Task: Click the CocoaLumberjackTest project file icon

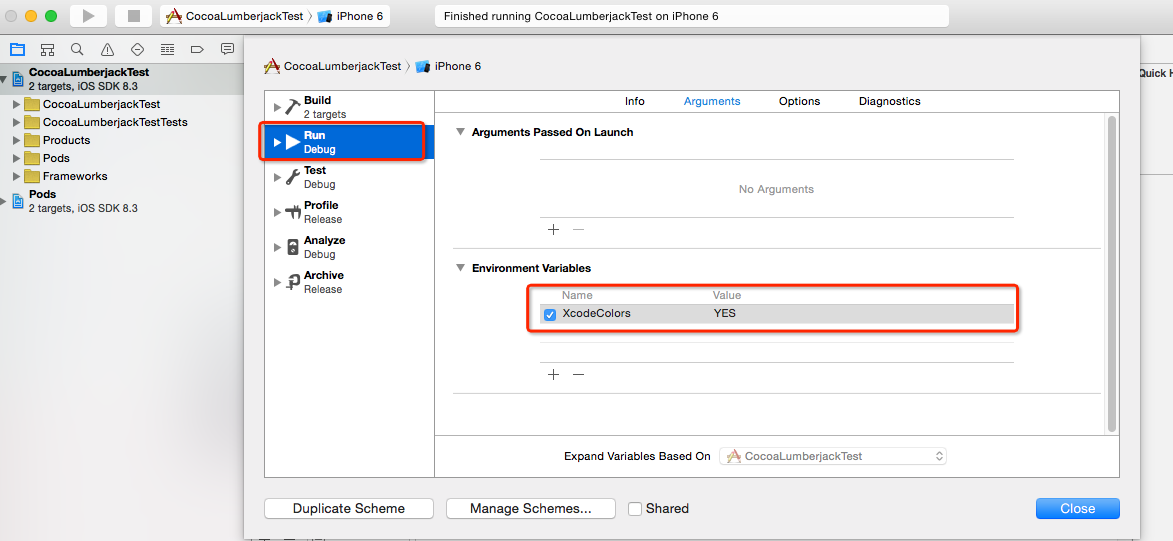Action: [17, 79]
